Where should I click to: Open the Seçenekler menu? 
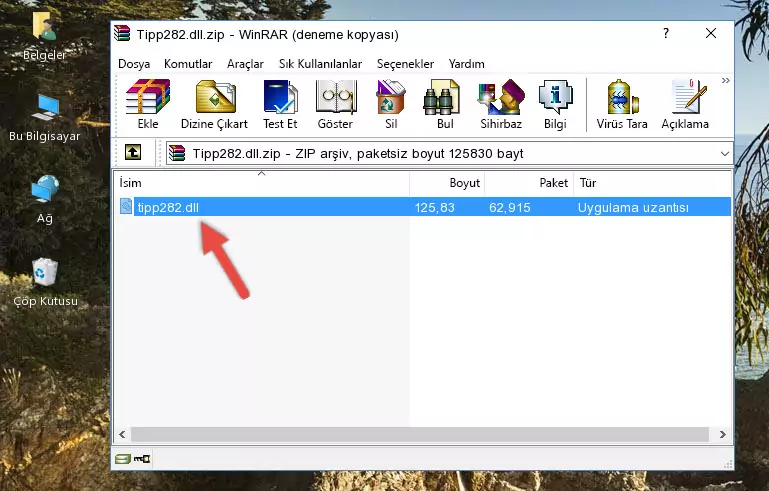pyautogui.click(x=405, y=64)
